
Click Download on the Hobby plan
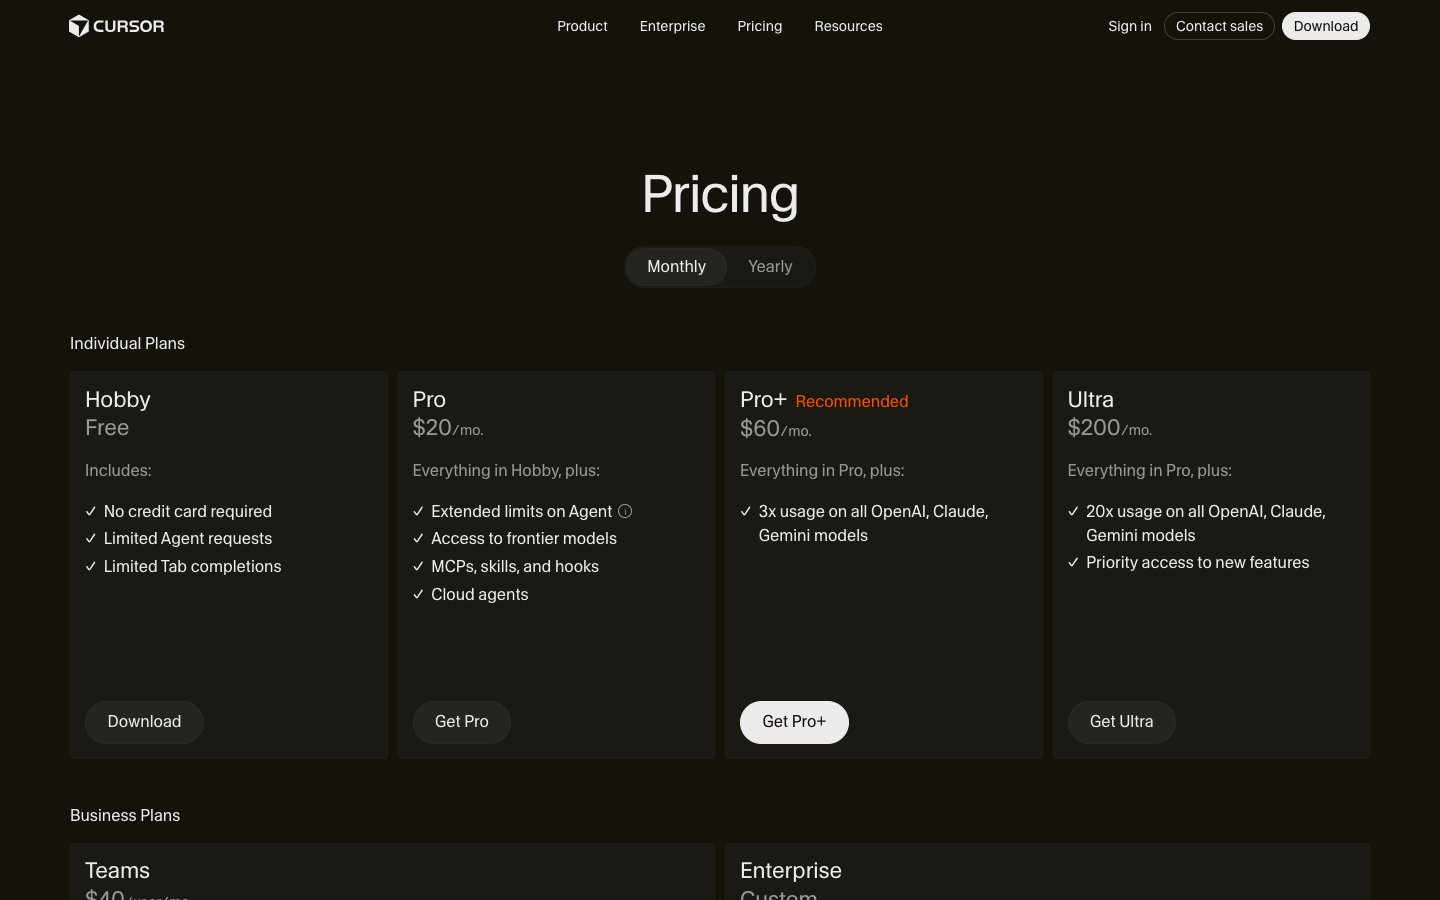144,722
